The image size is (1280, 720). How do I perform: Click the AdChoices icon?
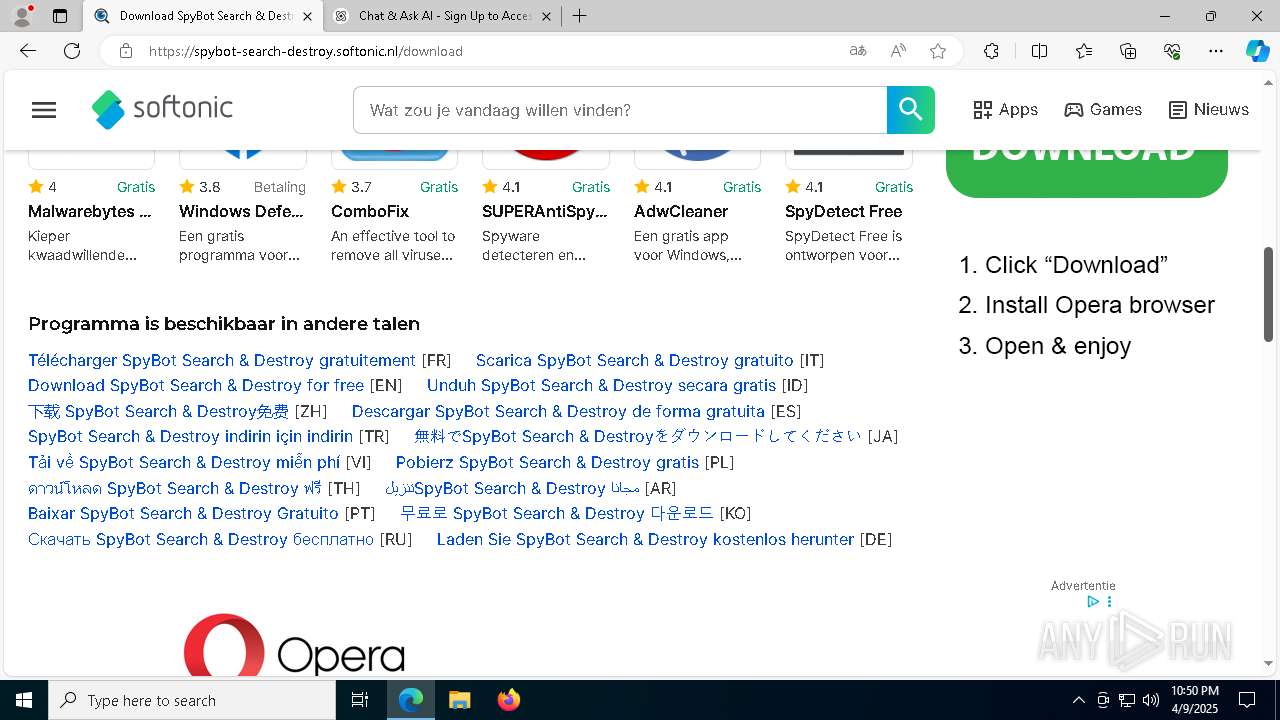pyautogui.click(x=1093, y=602)
